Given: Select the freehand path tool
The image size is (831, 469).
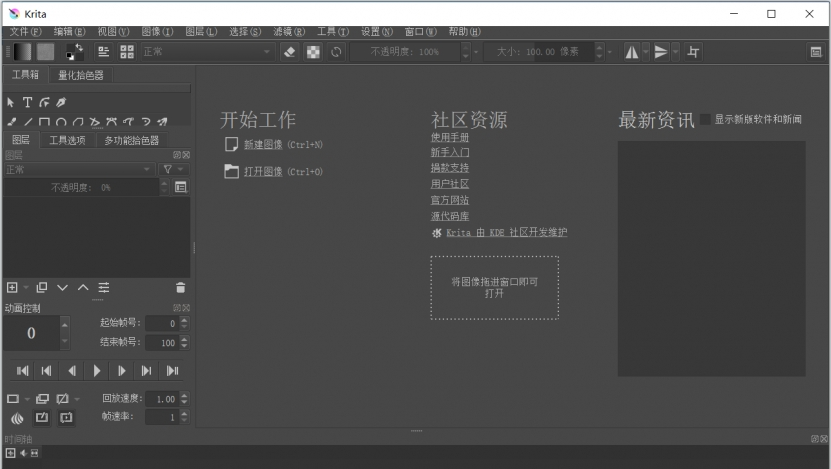Looking at the screenshot, I should [128, 122].
